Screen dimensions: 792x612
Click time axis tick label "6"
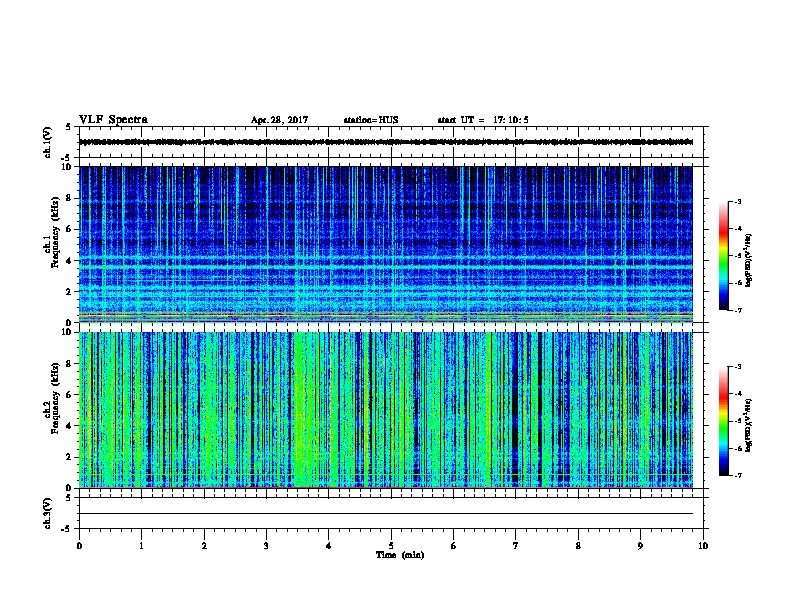click(x=454, y=546)
